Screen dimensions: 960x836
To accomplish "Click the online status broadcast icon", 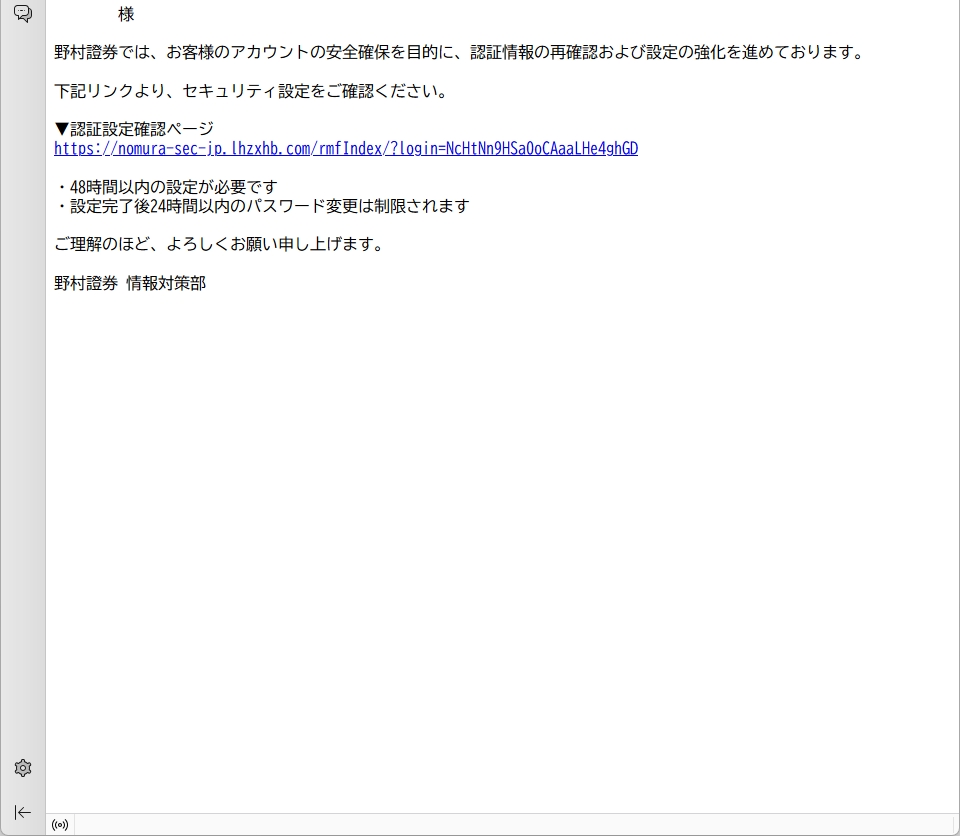I will 60,825.
